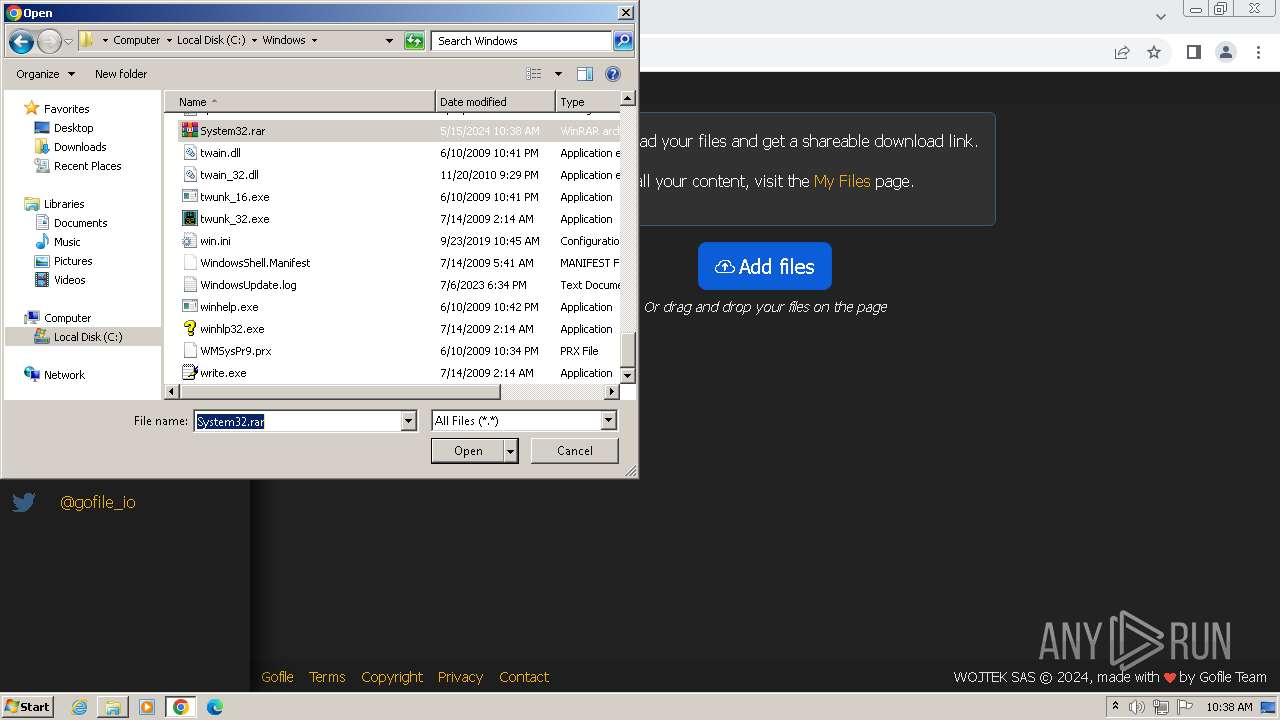Open the Chrome three-dot menu
The height and width of the screenshot is (720, 1280).
[x=1259, y=52]
